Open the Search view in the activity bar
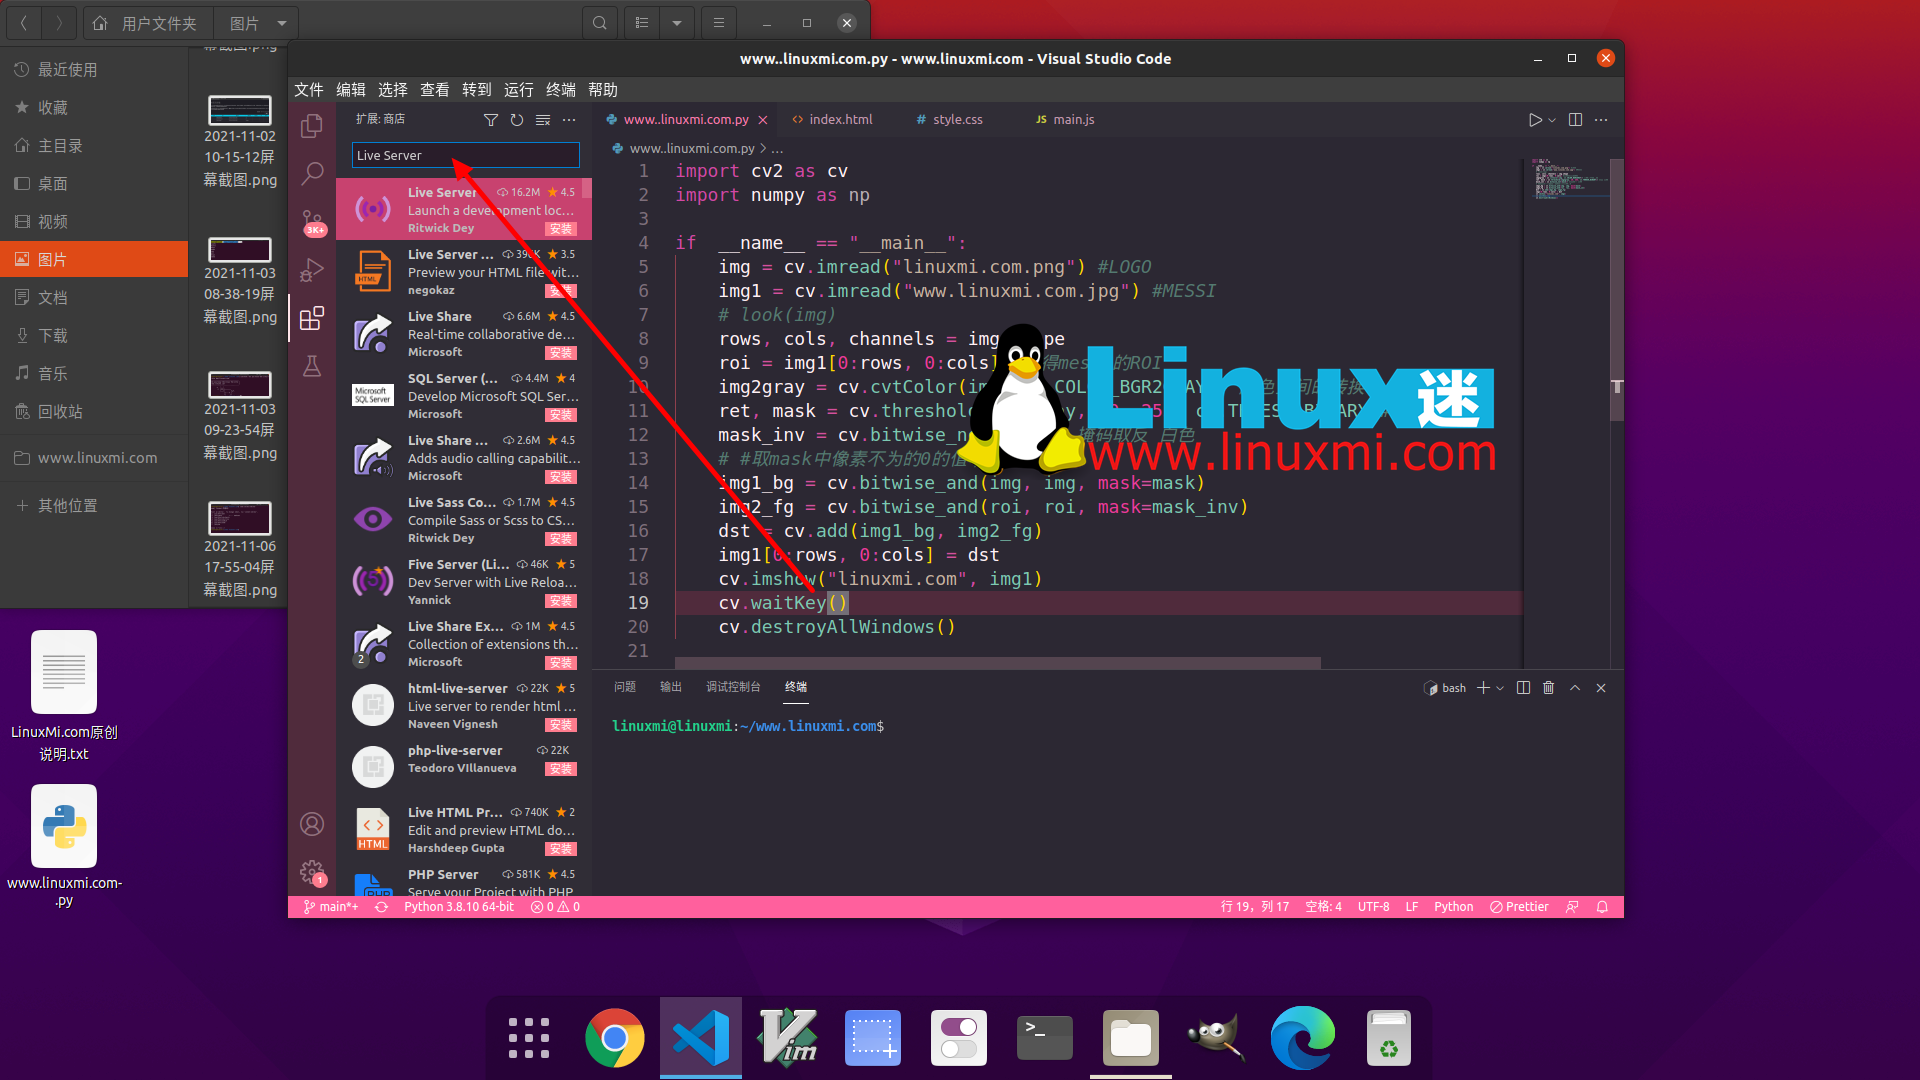1920x1080 pixels. 312,173
